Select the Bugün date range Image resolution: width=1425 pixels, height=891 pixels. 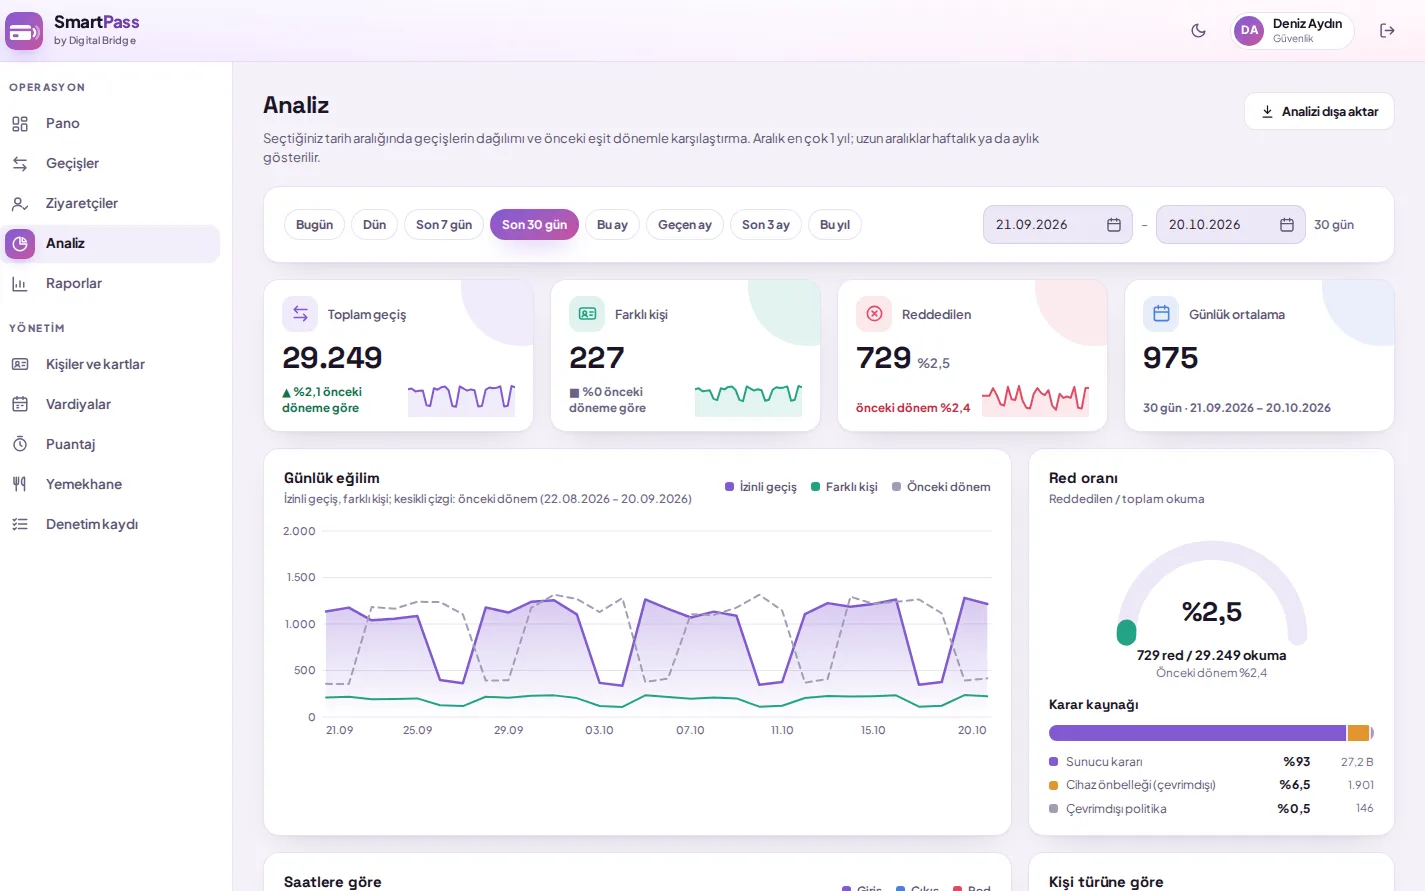coord(315,225)
